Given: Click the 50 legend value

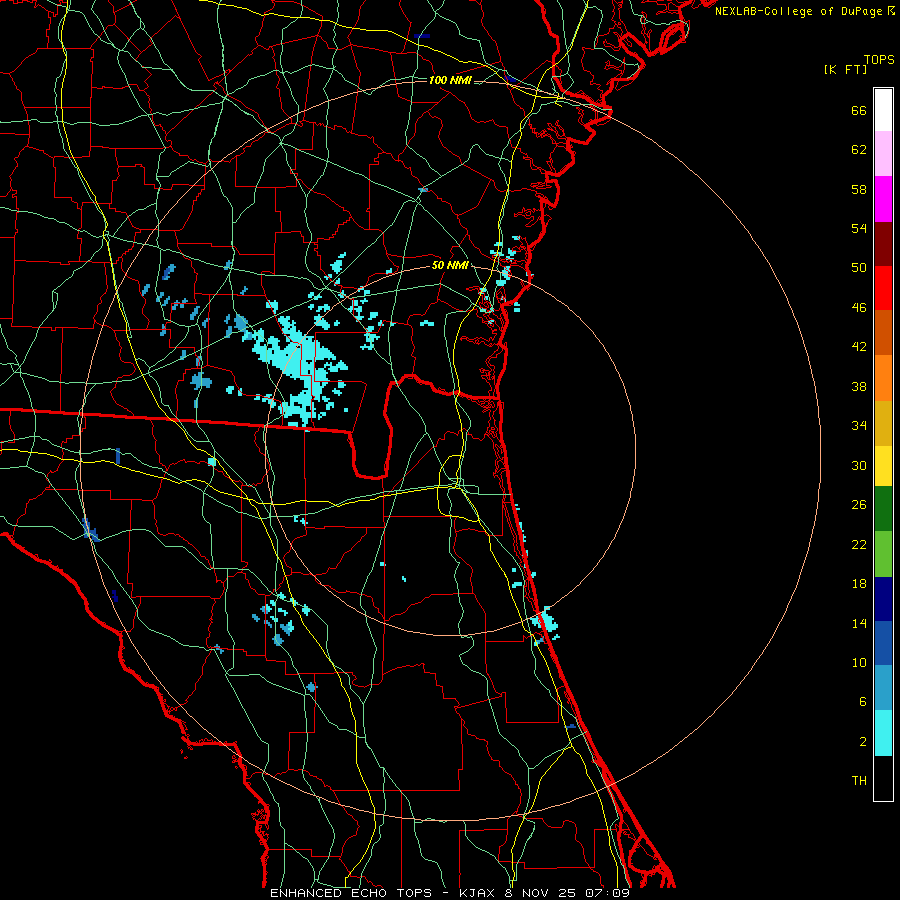Looking at the screenshot, I should click(859, 267).
